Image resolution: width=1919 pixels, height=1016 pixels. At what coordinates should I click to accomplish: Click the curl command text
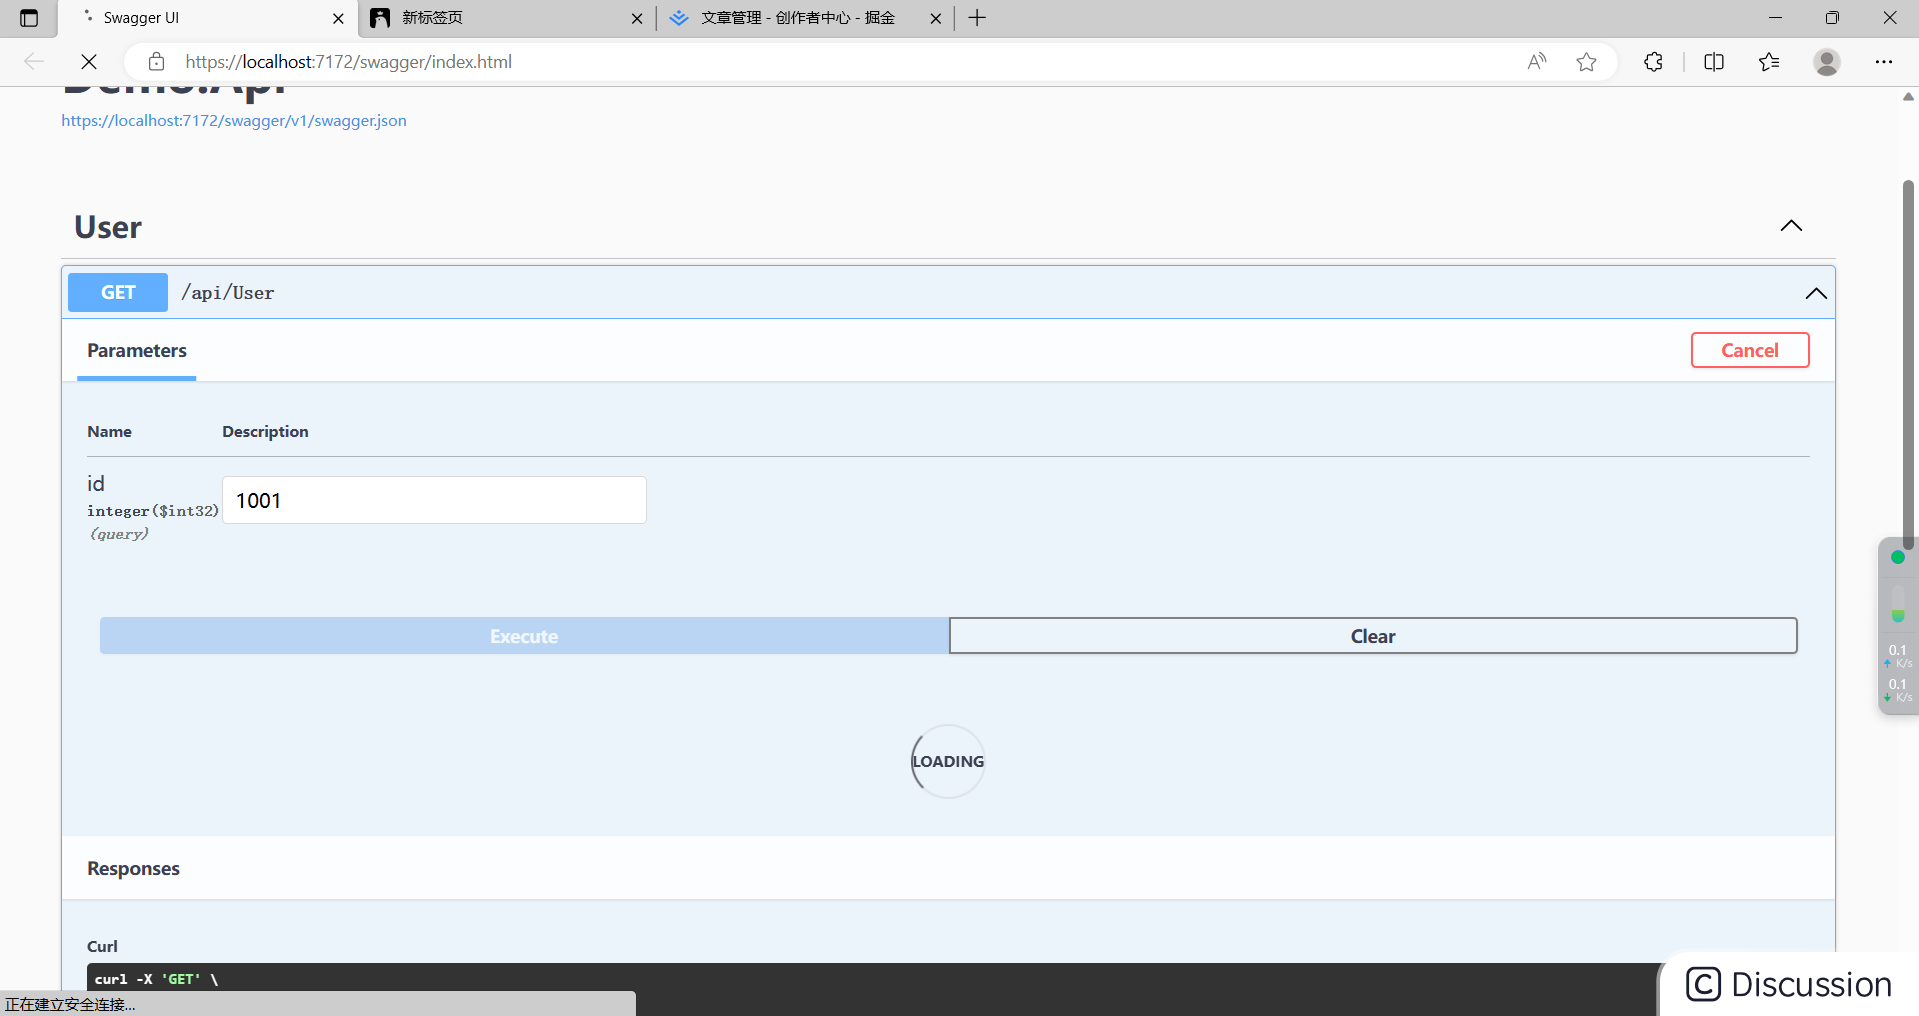156,979
